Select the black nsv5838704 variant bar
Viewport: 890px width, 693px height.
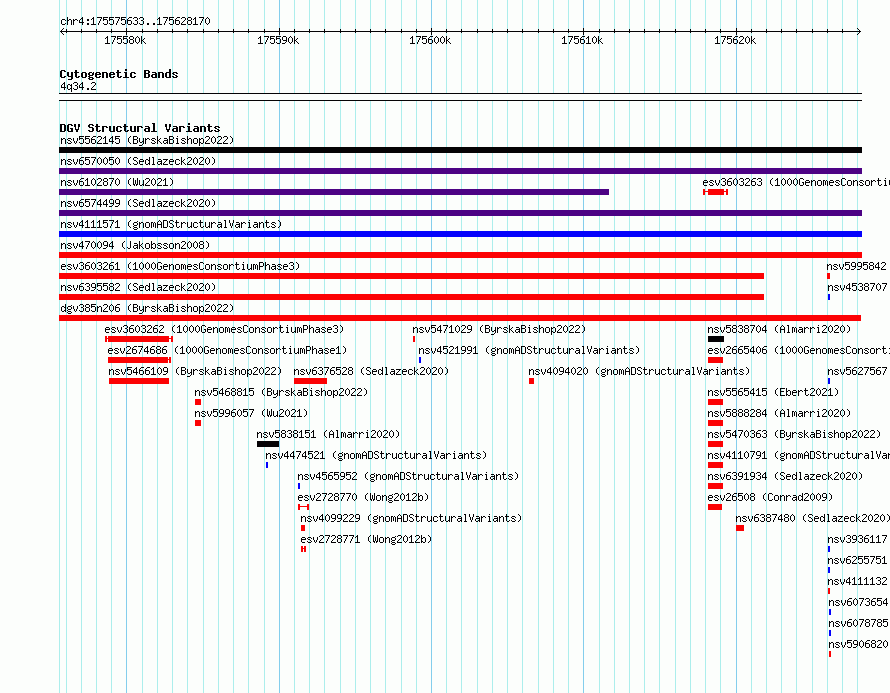(x=716, y=339)
